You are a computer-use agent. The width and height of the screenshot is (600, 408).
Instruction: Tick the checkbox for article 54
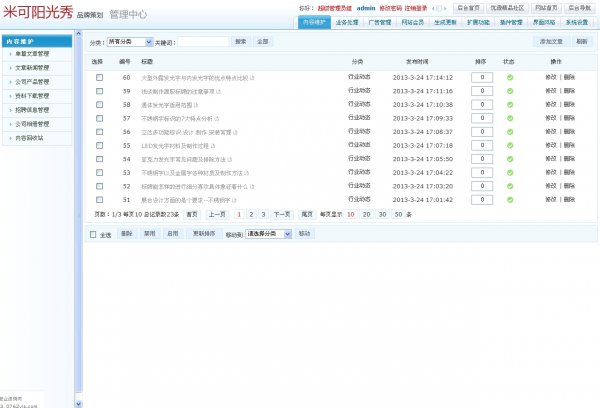pyautogui.click(x=99, y=159)
